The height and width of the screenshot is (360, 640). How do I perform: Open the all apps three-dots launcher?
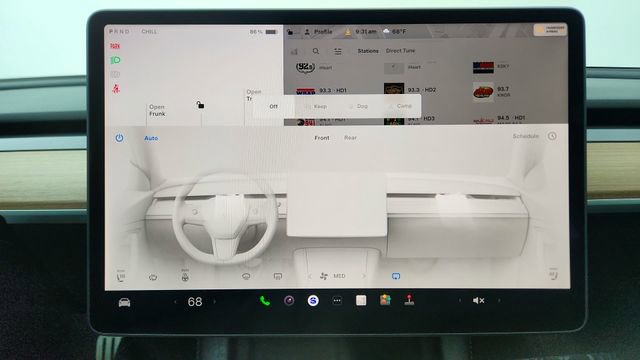(x=337, y=301)
